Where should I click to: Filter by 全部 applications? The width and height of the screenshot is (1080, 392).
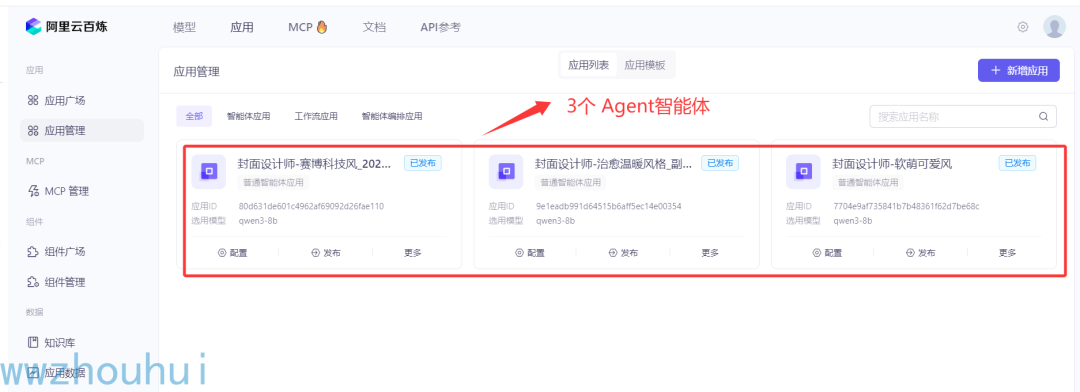click(194, 116)
